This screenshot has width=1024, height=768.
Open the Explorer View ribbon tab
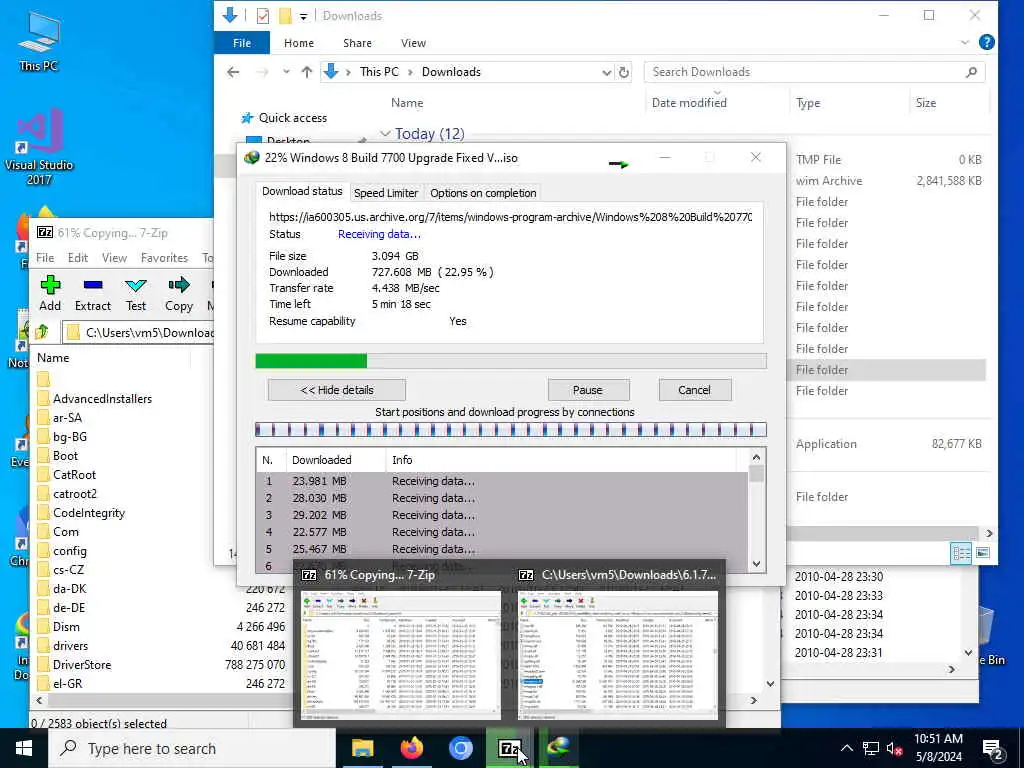(x=413, y=42)
